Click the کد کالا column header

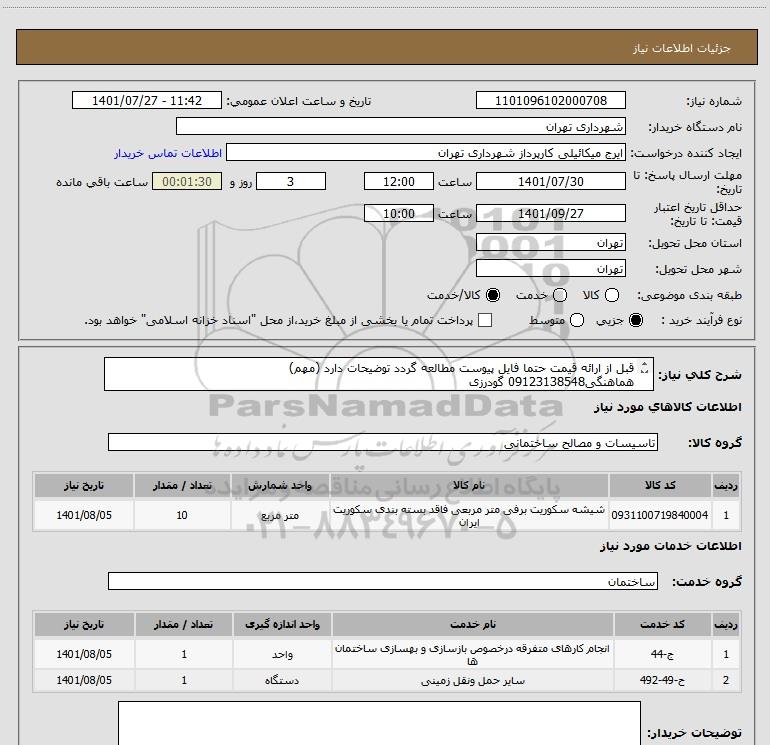tap(660, 486)
